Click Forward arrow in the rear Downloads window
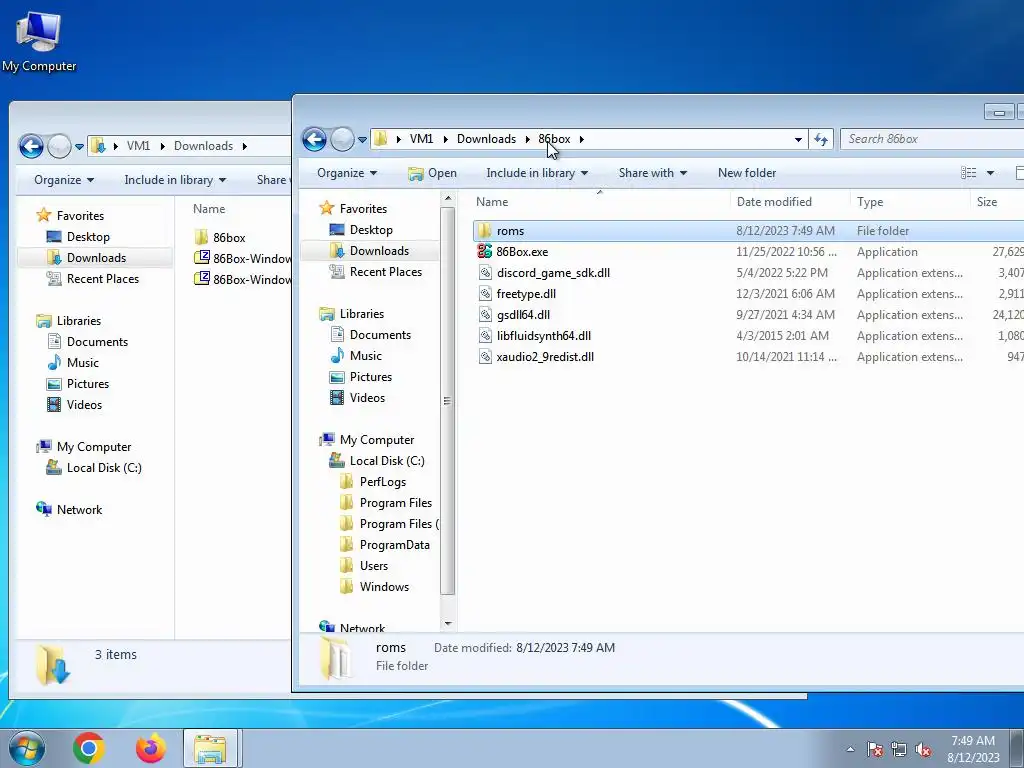 (x=59, y=146)
